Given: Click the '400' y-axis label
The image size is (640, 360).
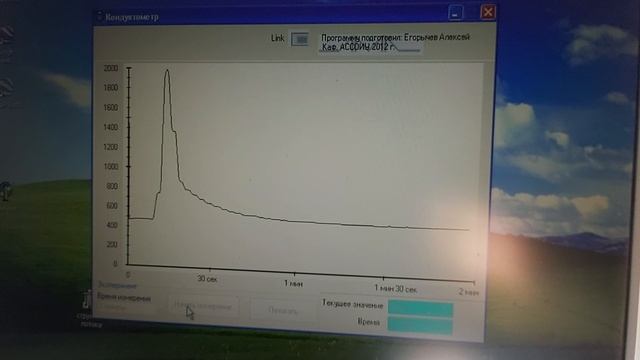Looking at the screenshot, I should tap(112, 225).
